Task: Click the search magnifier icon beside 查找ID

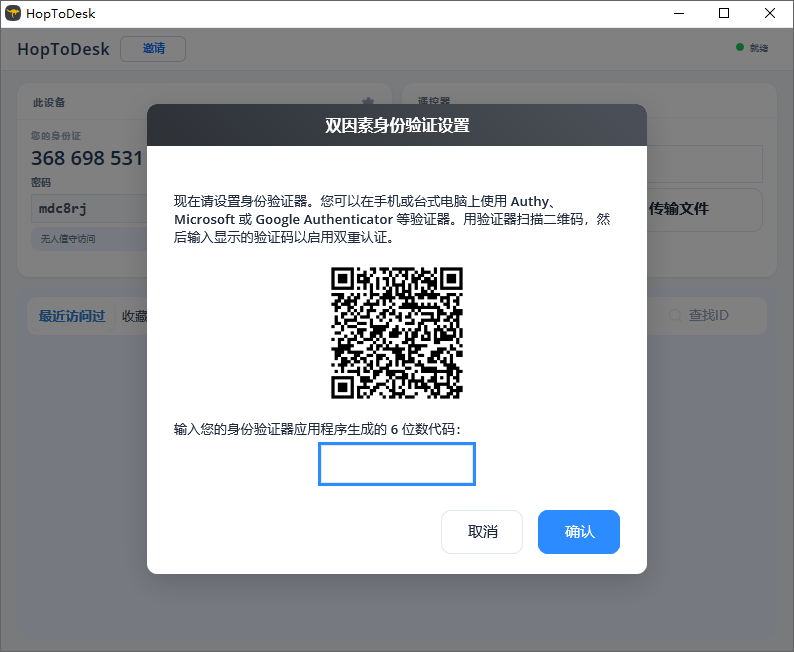Action: pyautogui.click(x=675, y=315)
